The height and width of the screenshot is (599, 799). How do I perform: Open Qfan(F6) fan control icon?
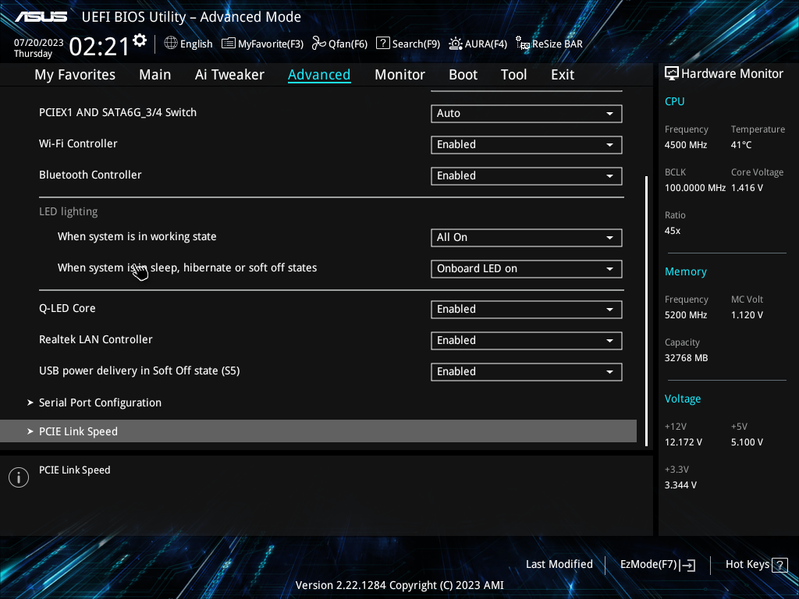319,43
